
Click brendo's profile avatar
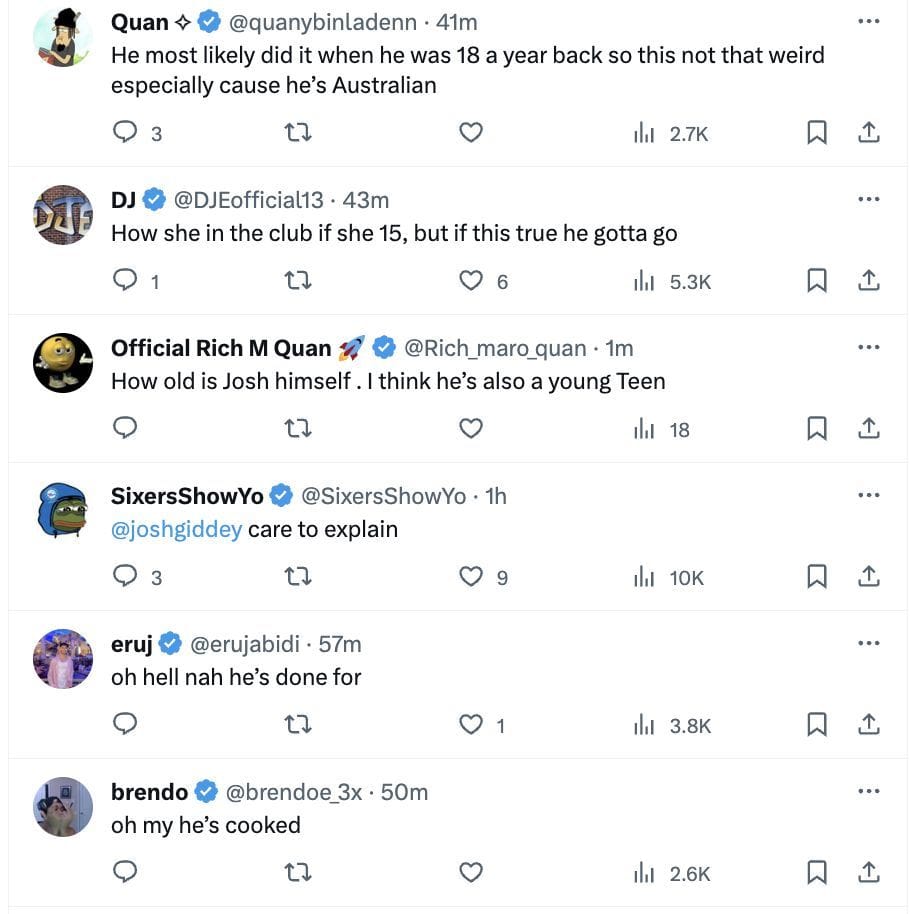pyautogui.click(x=63, y=806)
